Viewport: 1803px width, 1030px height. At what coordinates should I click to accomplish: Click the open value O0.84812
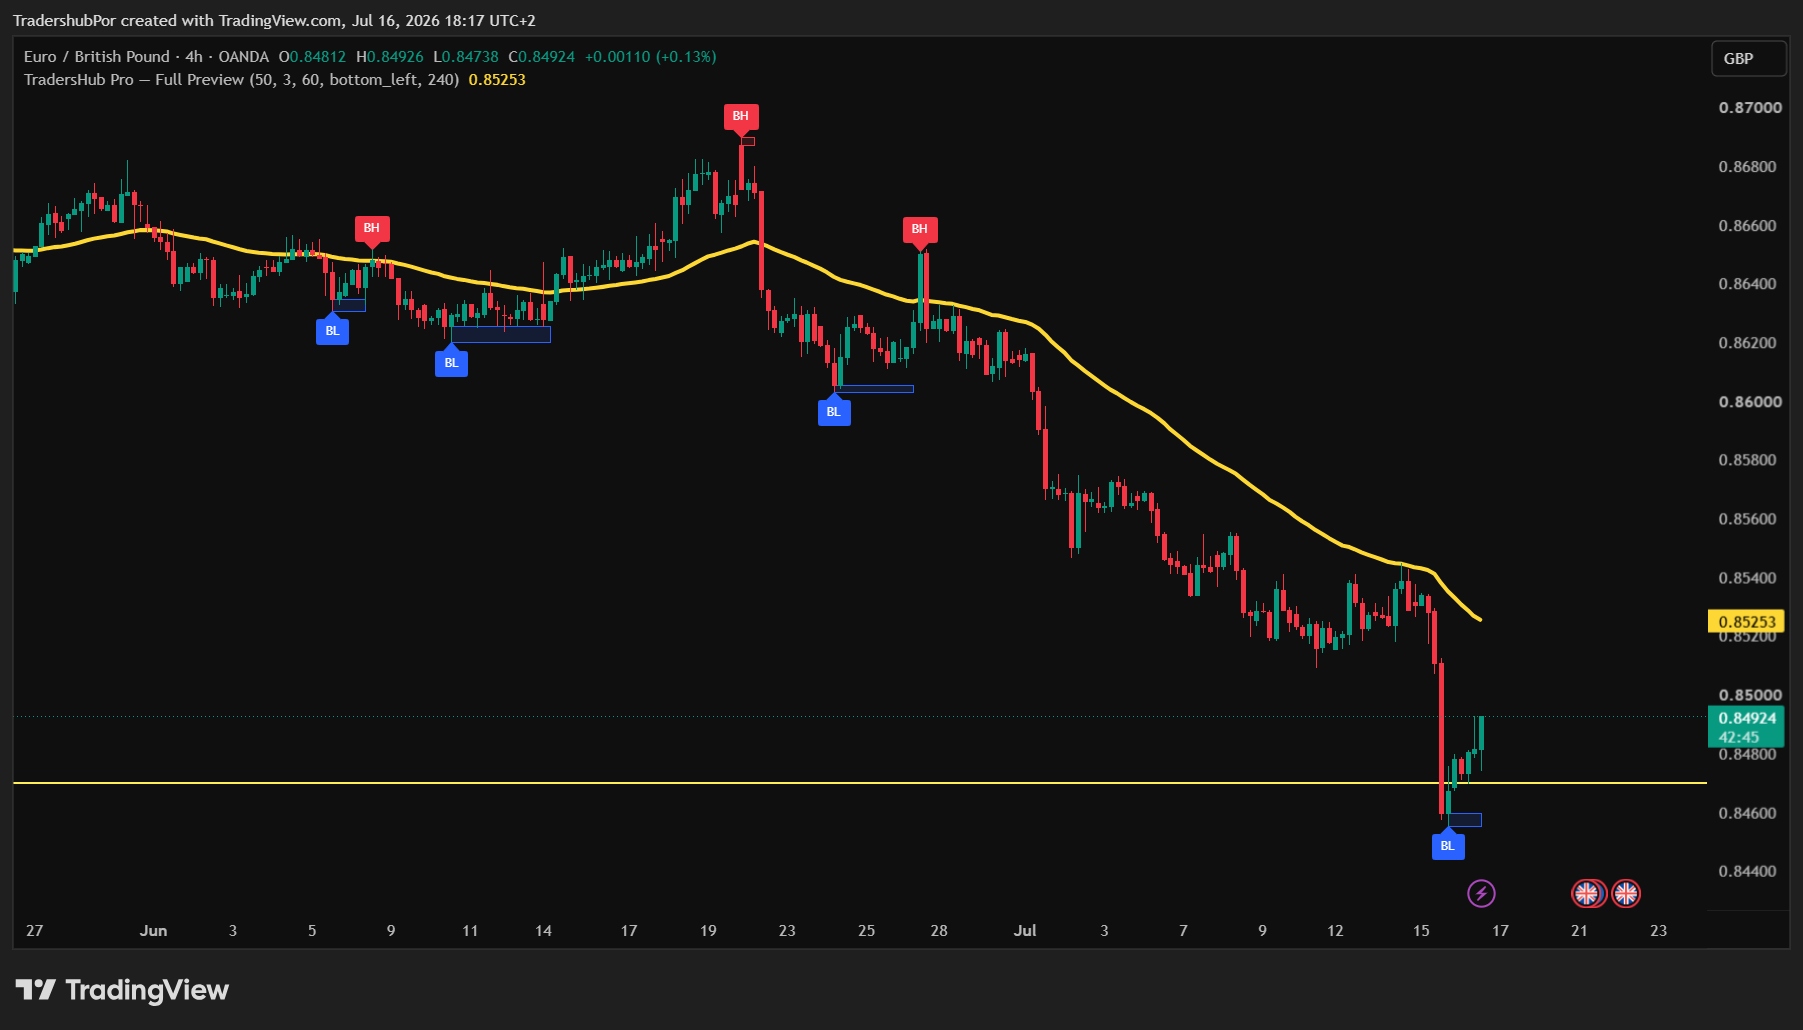(312, 57)
